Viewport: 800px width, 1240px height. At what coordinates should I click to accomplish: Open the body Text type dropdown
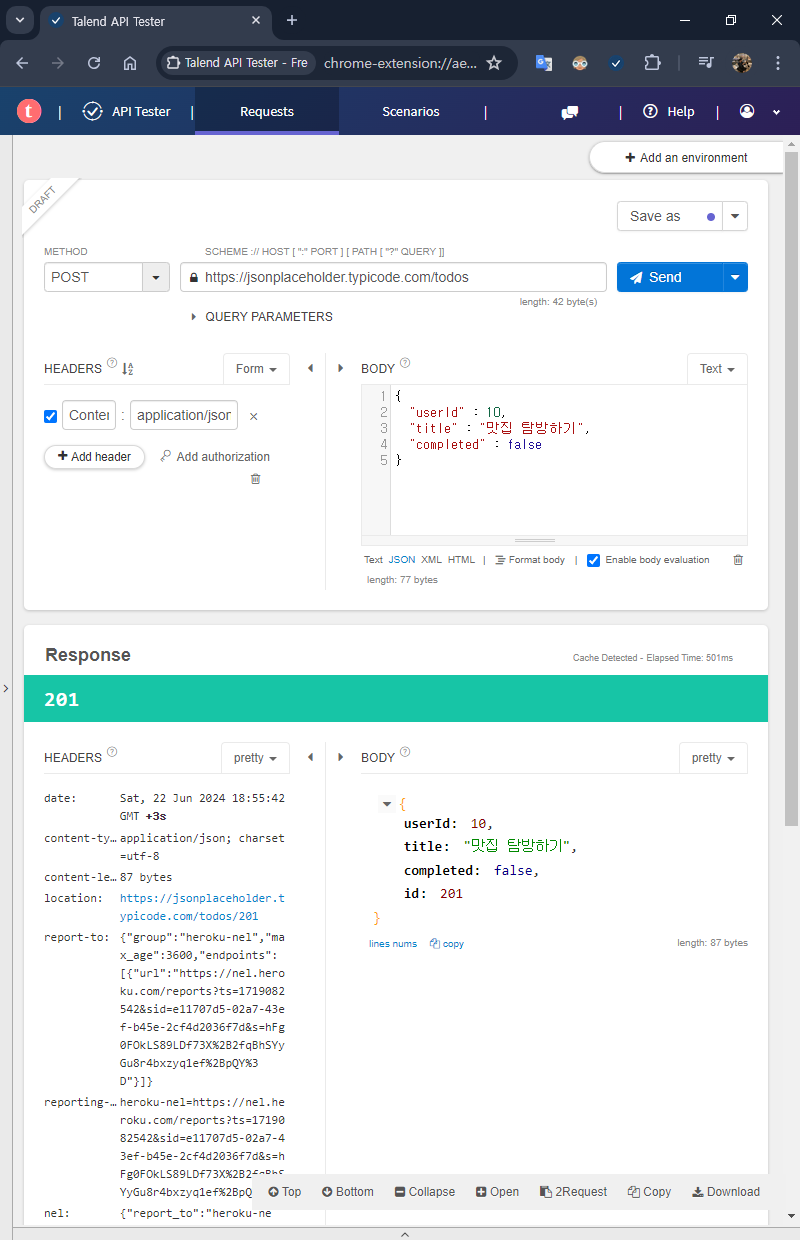(x=717, y=369)
